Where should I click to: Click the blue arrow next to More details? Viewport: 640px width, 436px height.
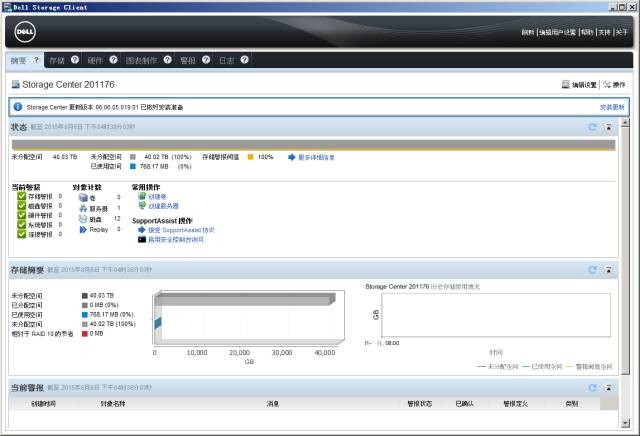tap(291, 157)
